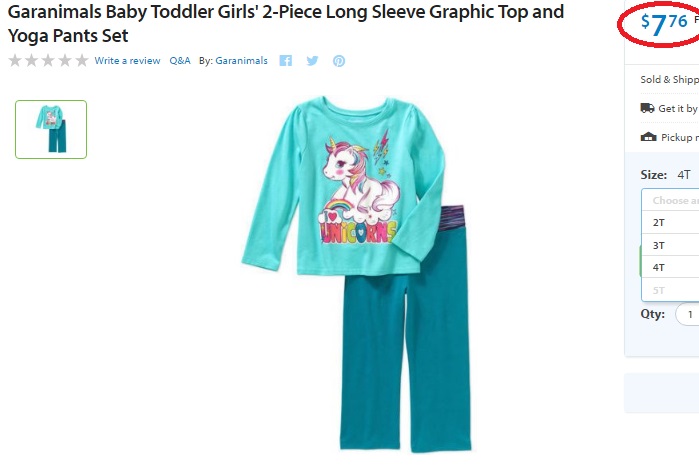Open the Choose an option size header
Viewport: 699px width, 465px height.
tap(670, 200)
